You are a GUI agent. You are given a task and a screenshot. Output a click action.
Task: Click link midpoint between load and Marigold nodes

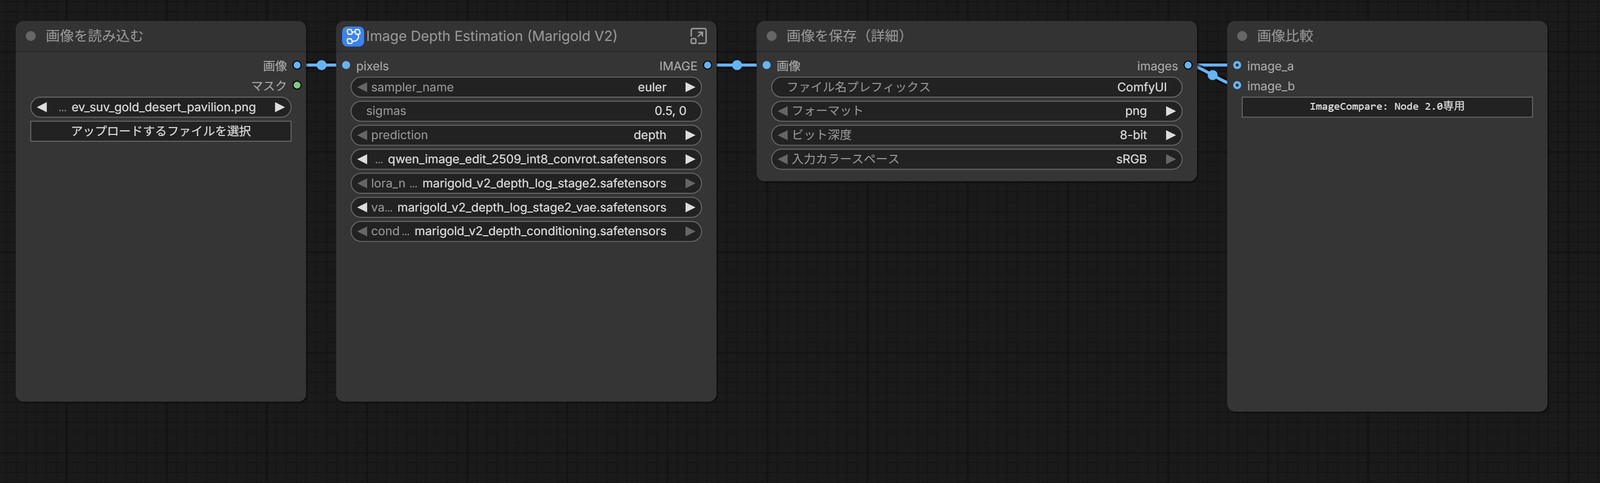(321, 65)
